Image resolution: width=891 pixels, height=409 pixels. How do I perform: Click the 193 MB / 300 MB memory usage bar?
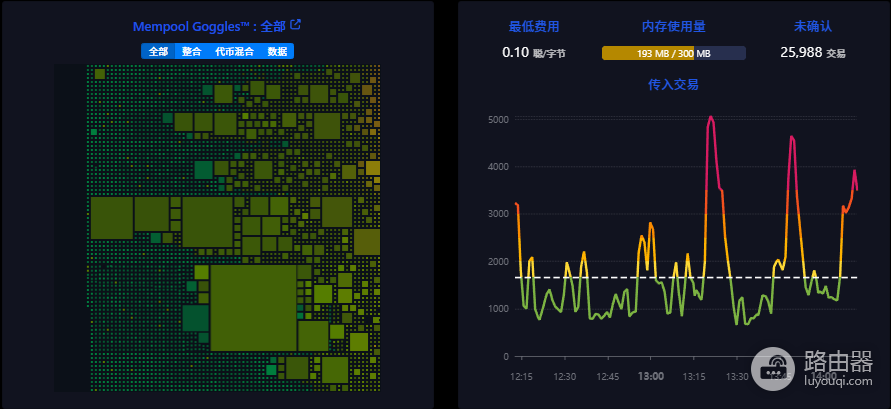[x=674, y=53]
